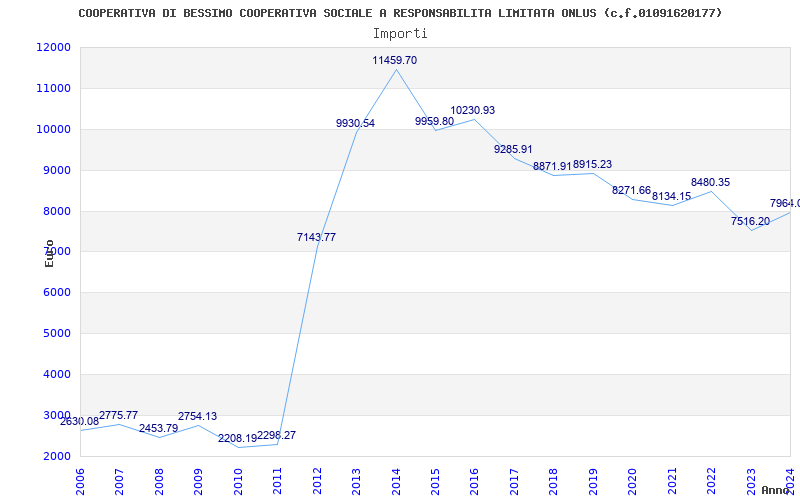
Task: Click the 9000 y-axis tick label
Action: pos(56,170)
